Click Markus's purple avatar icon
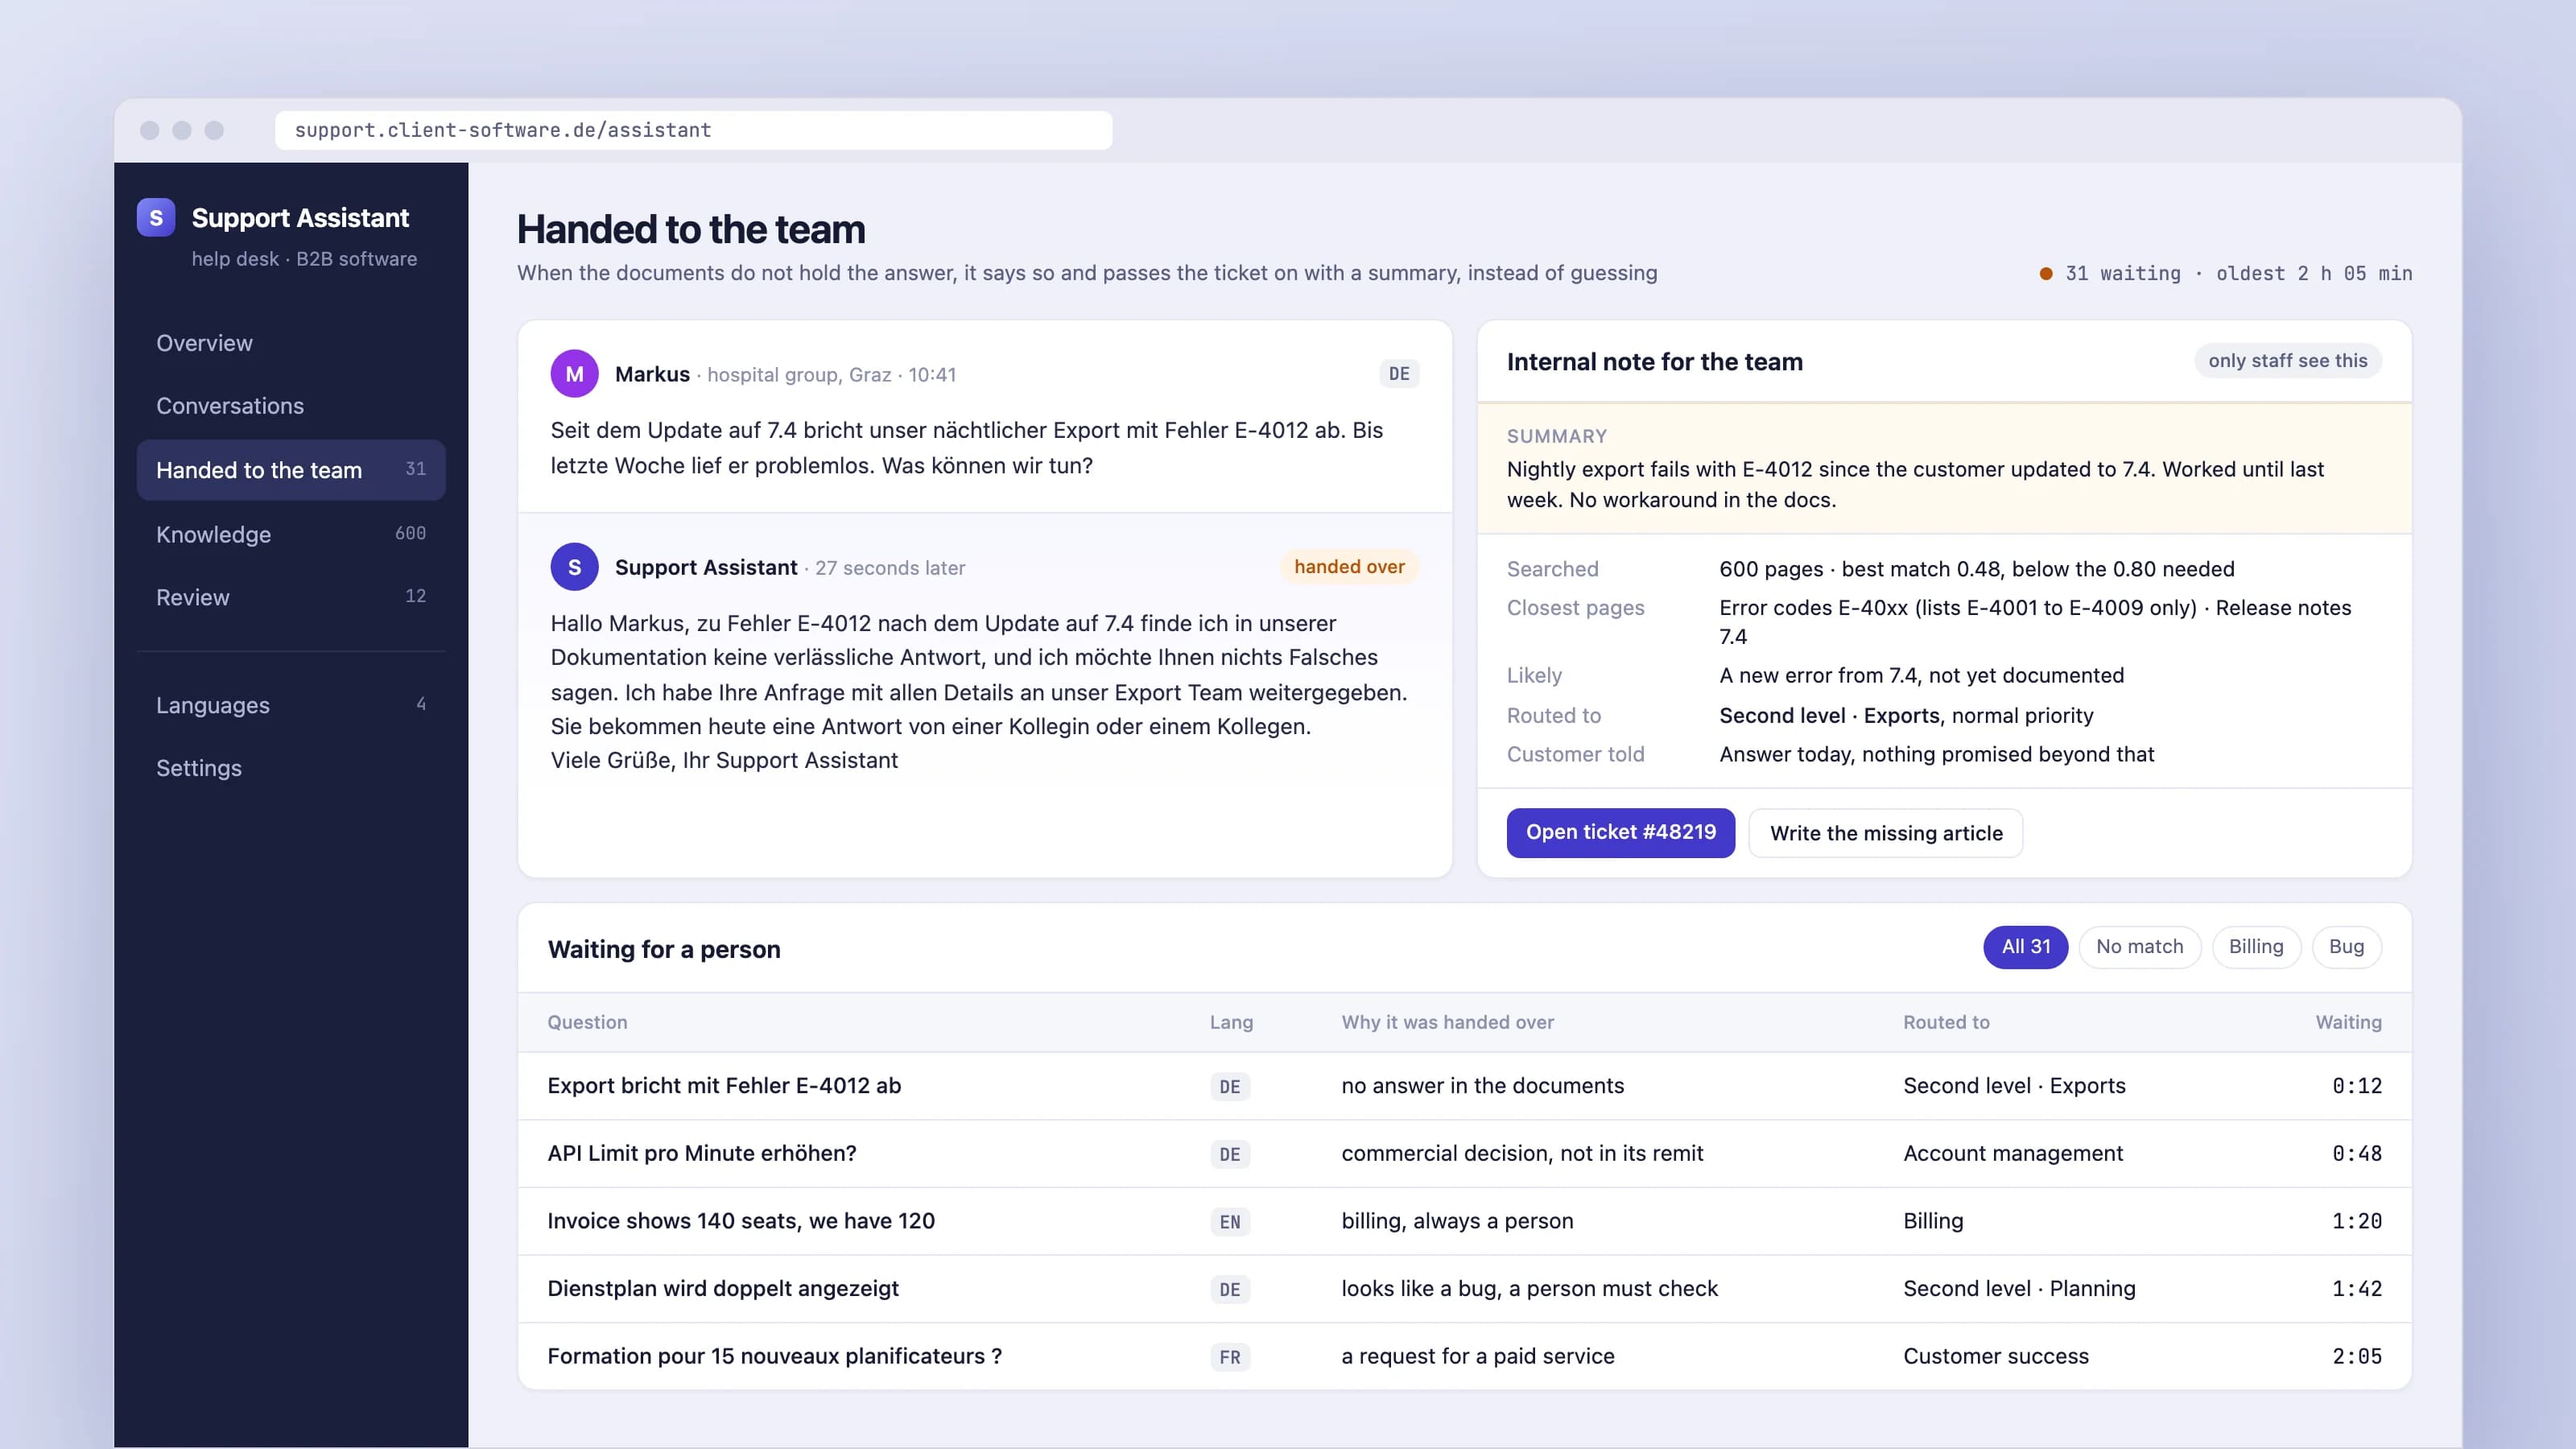2576x1449 pixels. click(574, 374)
